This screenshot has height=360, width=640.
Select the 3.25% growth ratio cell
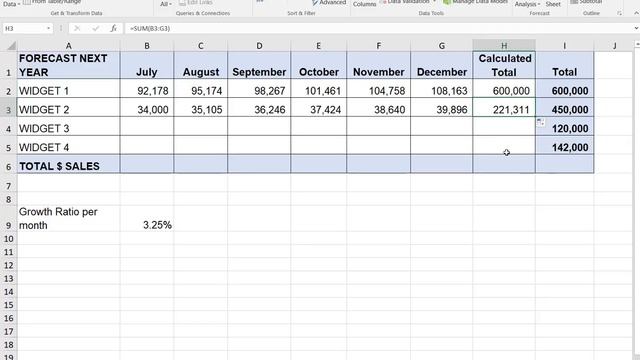pyautogui.click(x=147, y=218)
